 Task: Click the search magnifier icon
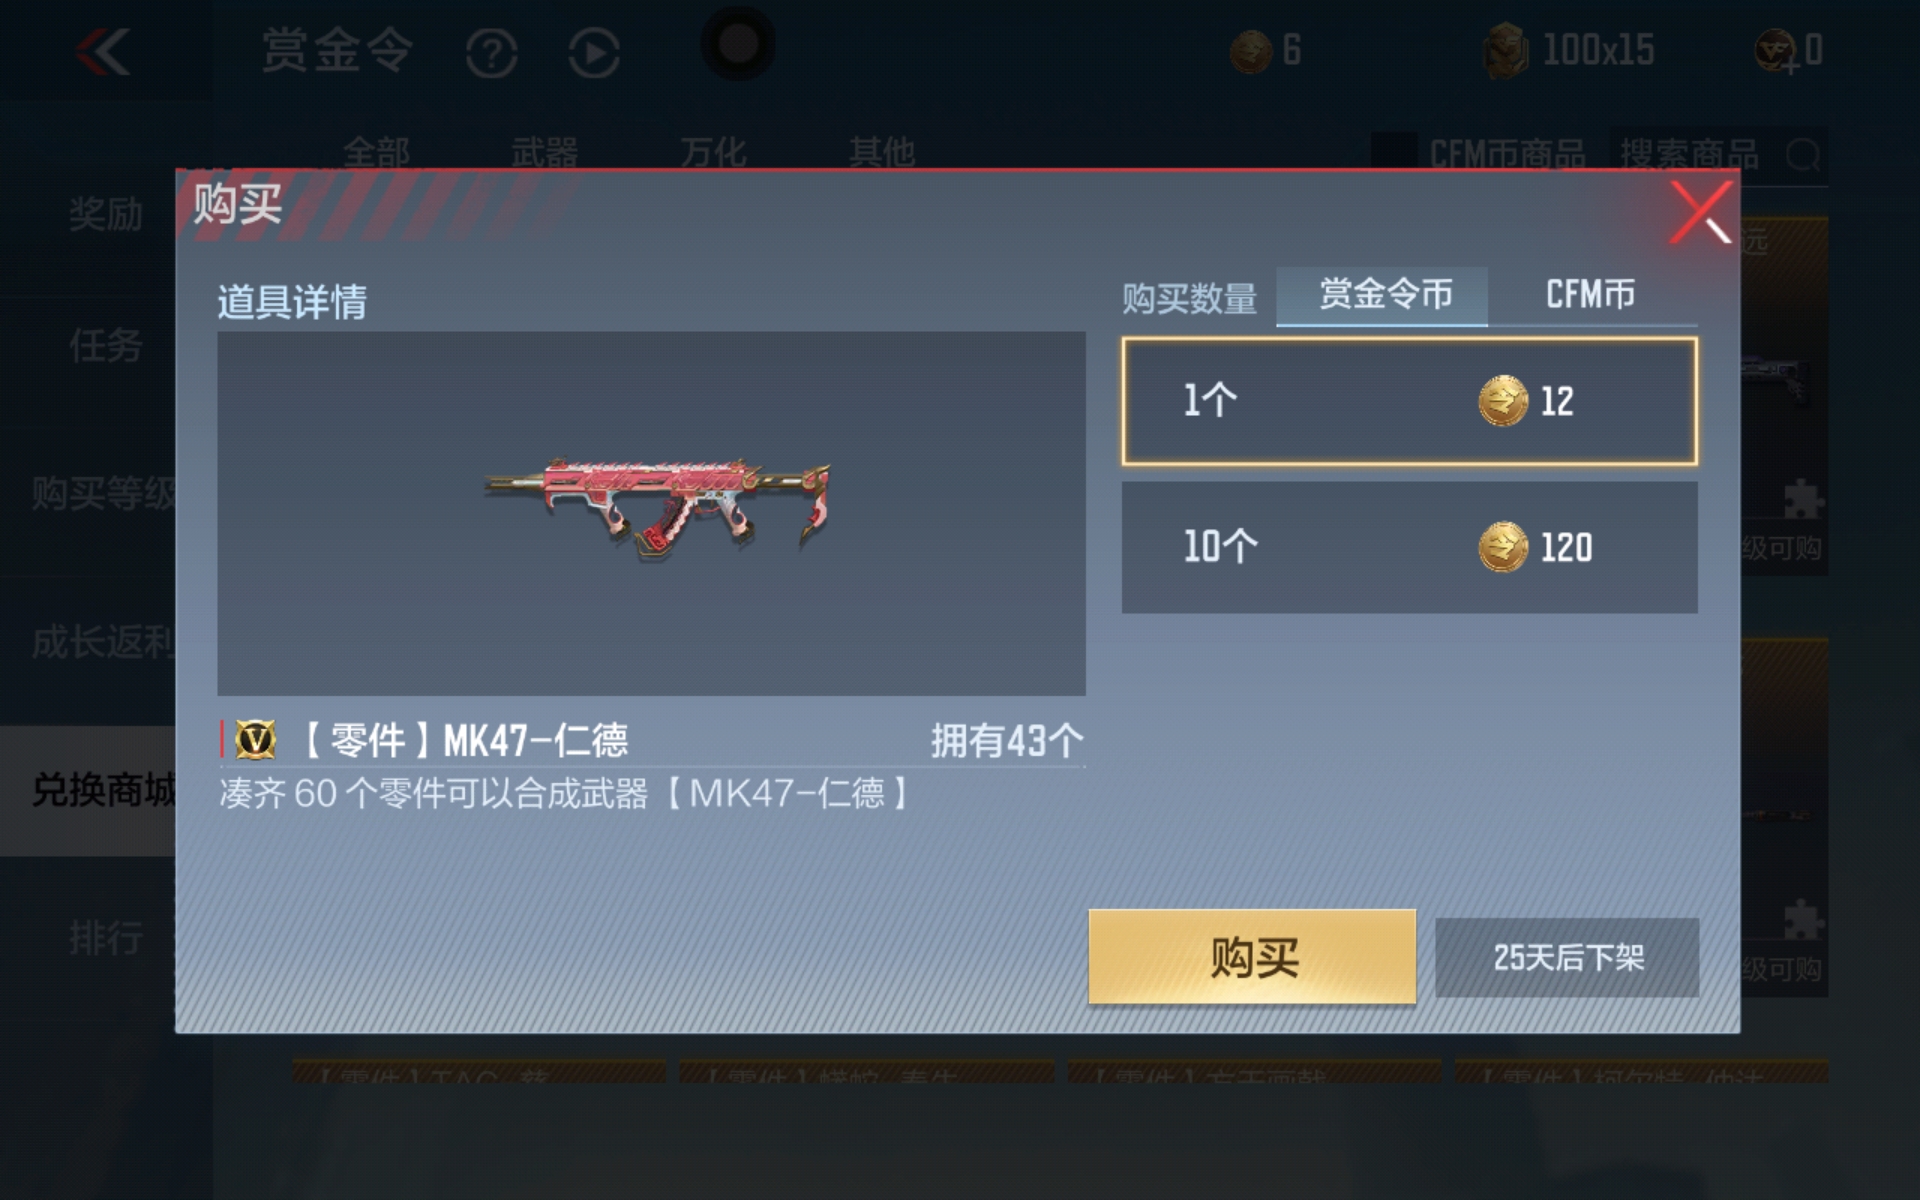pos(1802,155)
